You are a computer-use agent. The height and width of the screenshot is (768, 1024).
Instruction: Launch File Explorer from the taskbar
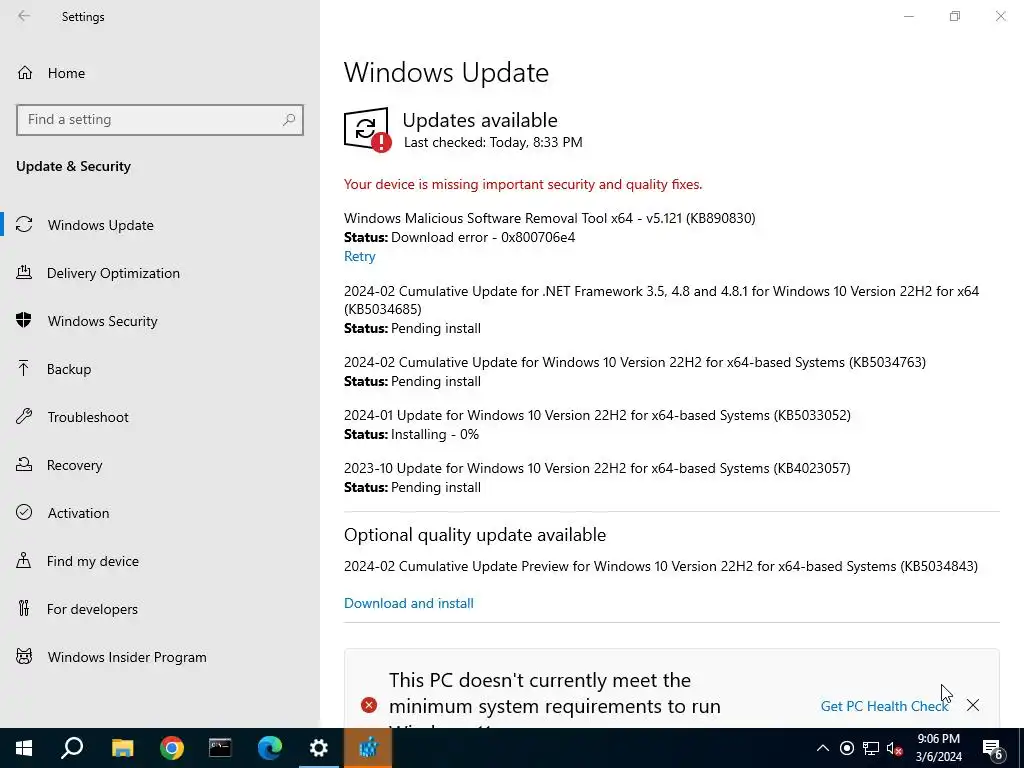tap(122, 748)
